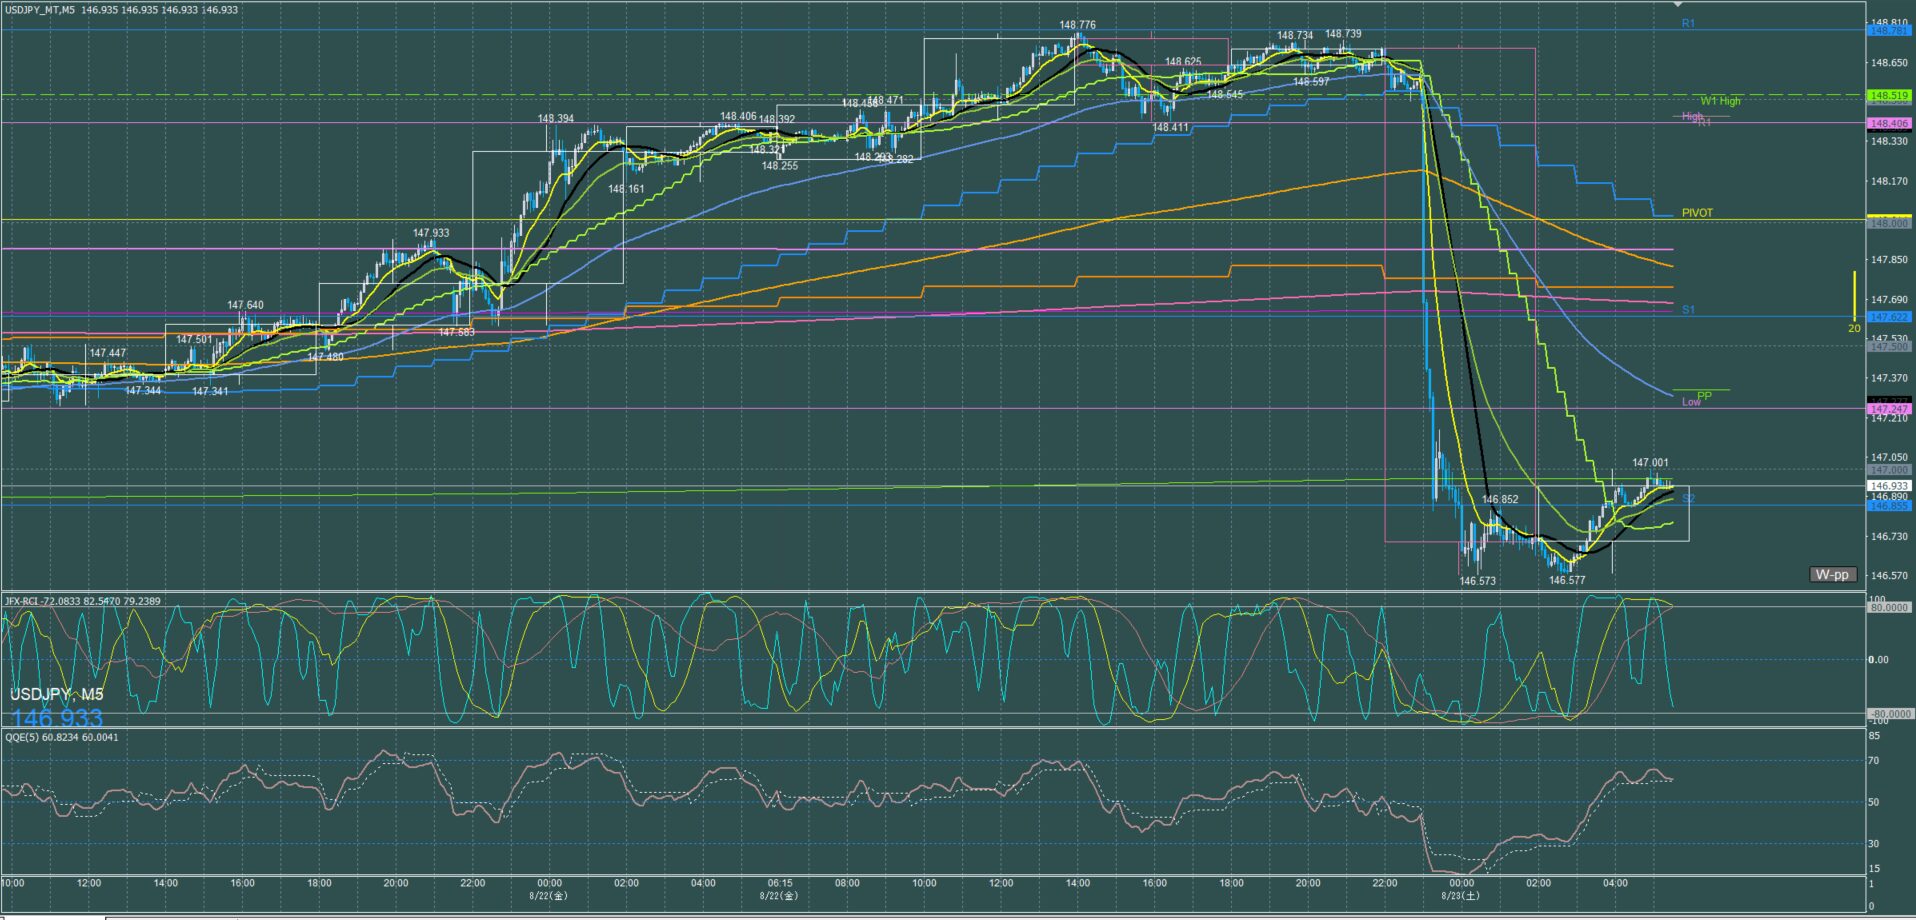Click the 148.776 high price marker
Screen dimensions: 1916x920
1077,25
